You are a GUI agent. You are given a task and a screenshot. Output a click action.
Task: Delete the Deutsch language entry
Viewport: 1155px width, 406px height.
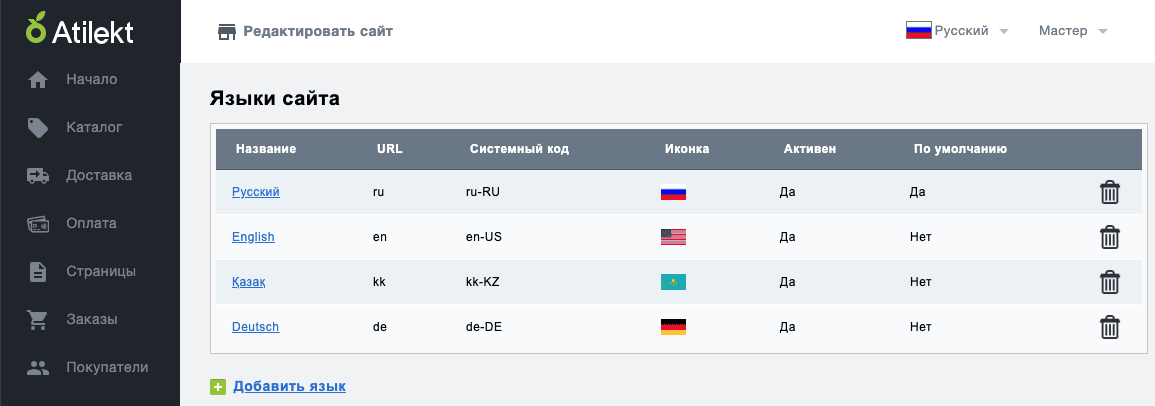(1109, 327)
